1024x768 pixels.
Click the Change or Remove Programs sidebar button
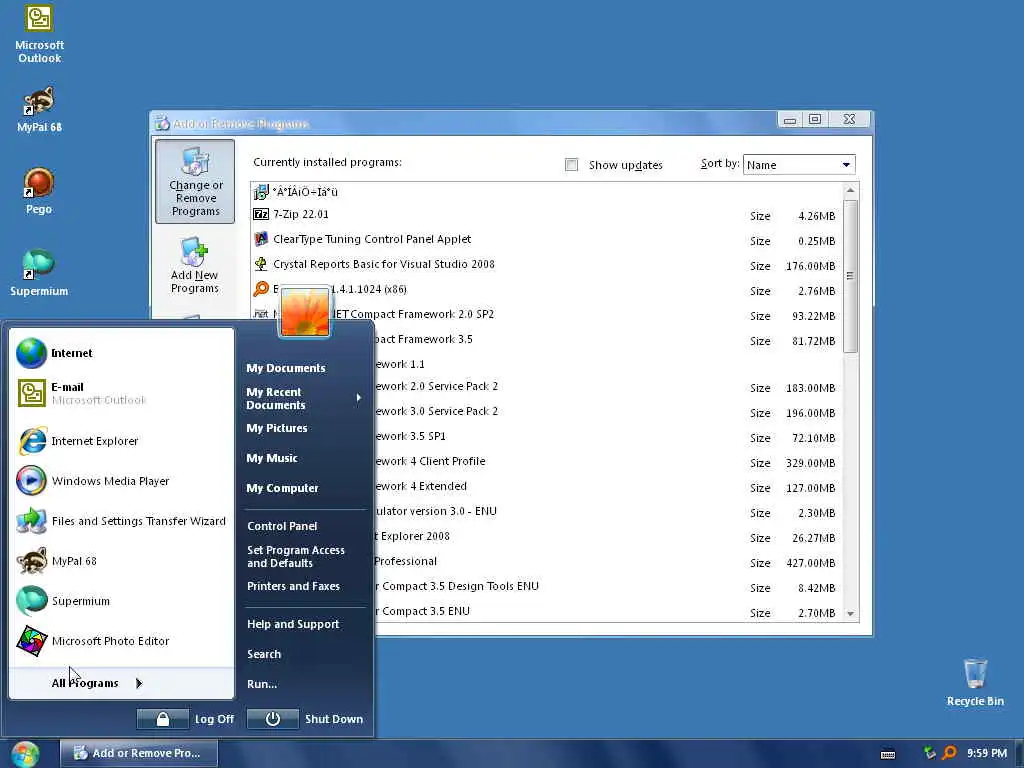195,182
